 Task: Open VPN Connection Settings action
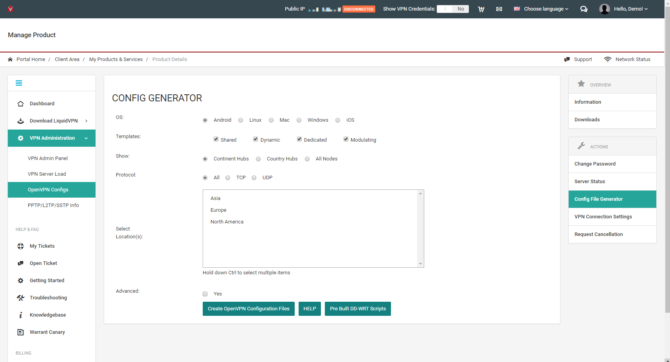coord(612,217)
